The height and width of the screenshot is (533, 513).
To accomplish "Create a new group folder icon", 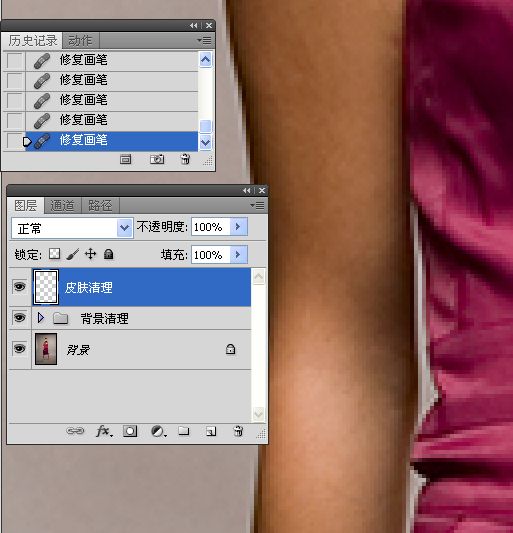I will click(x=184, y=431).
